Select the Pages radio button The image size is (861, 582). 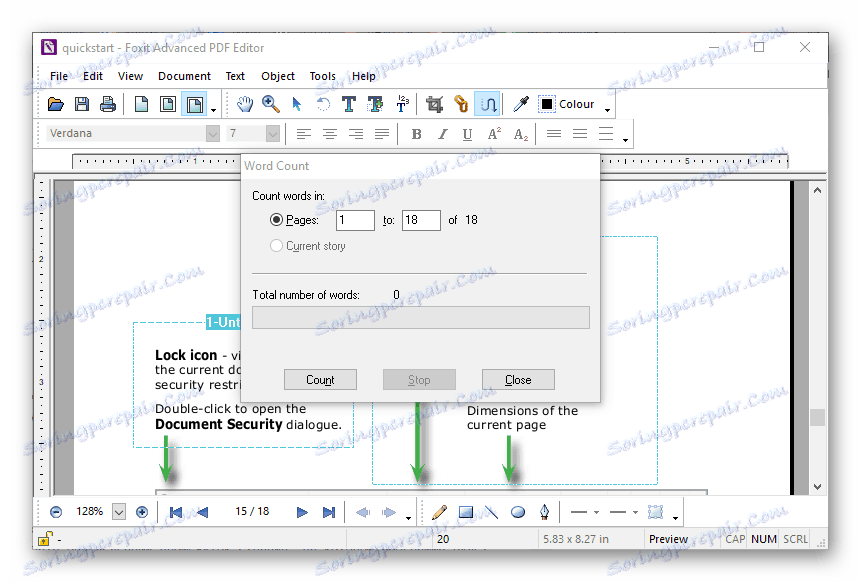[x=276, y=220]
